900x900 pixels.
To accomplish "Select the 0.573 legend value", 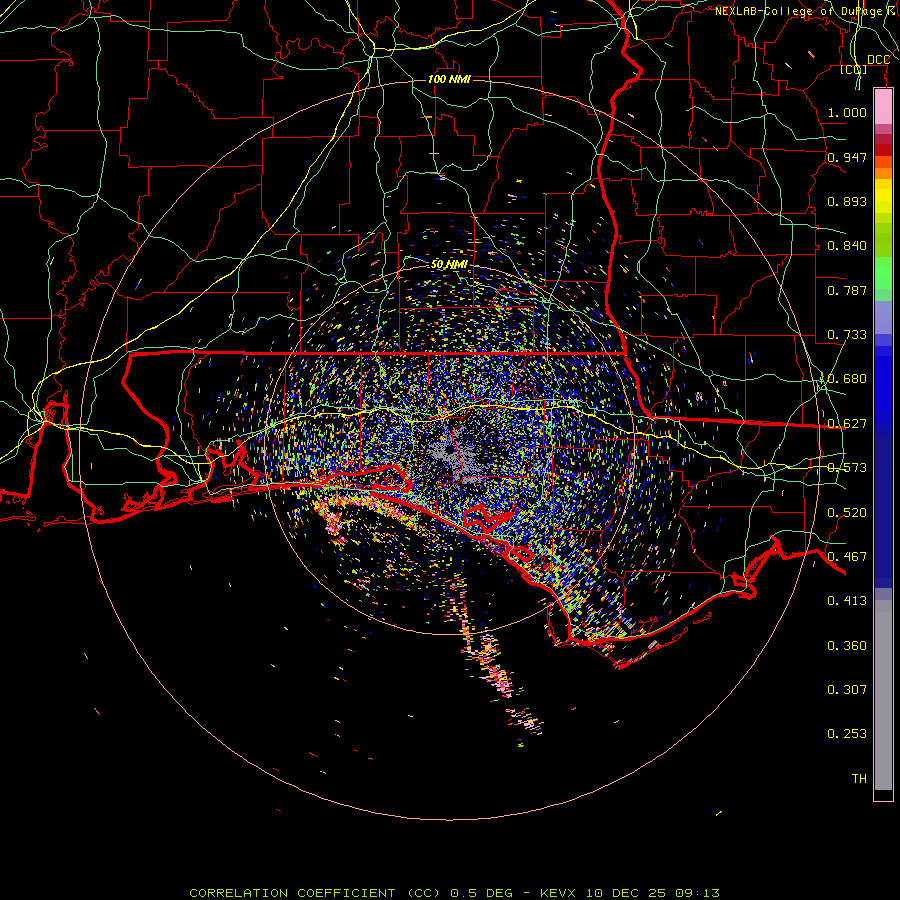I will pyautogui.click(x=847, y=468).
